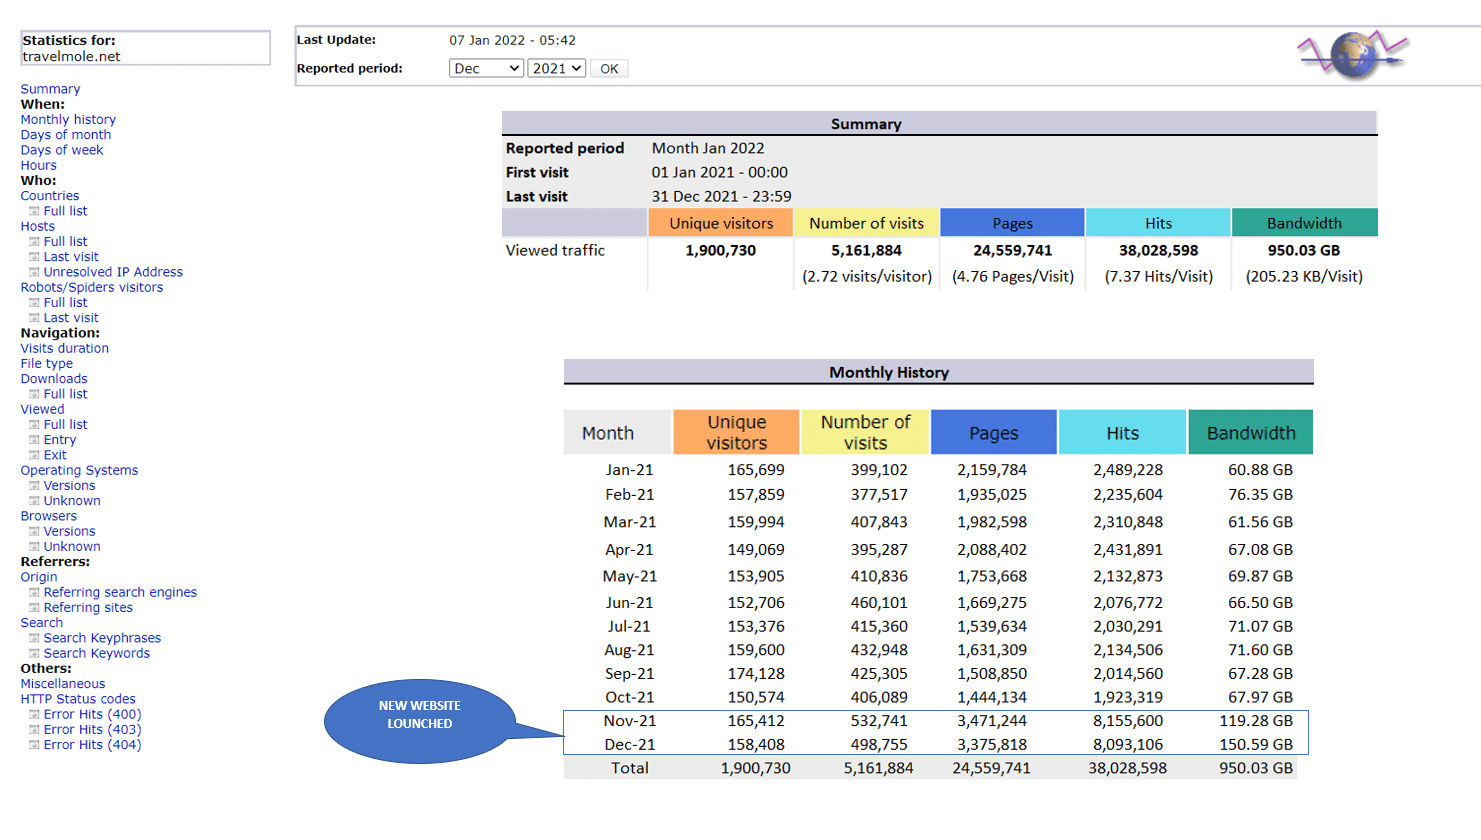Go to Days of week report
This screenshot has height=840, width=1481.
coord(62,151)
